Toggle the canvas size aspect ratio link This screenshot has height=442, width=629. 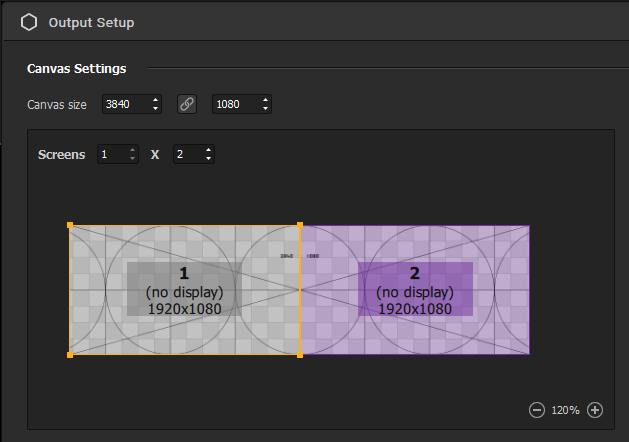tap(187, 104)
